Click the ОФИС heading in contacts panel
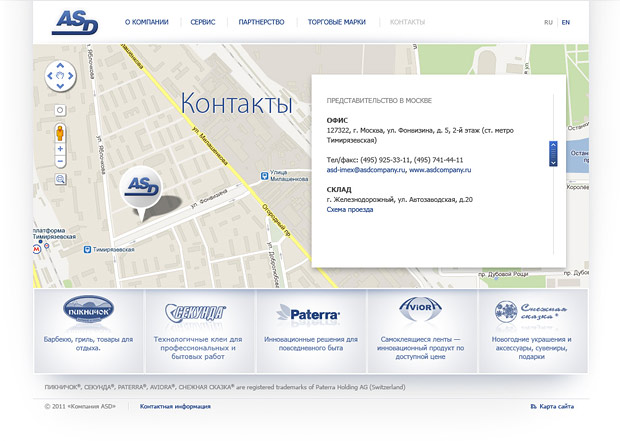The image size is (620, 441). (337, 121)
